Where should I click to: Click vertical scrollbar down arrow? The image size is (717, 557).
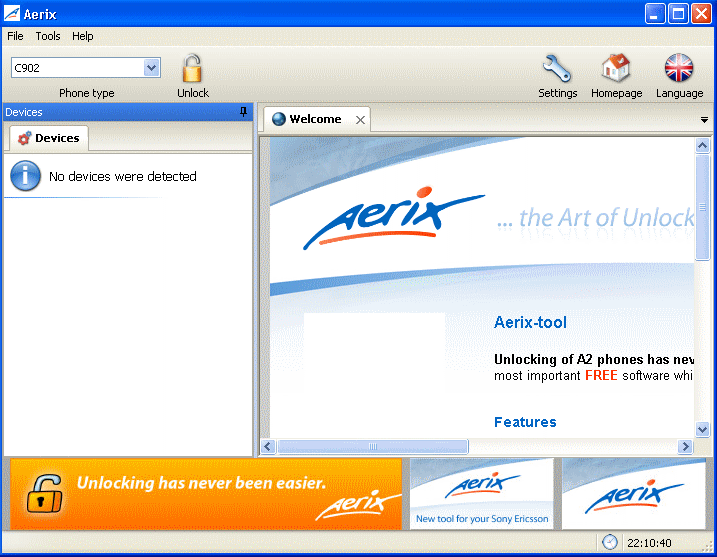click(702, 429)
